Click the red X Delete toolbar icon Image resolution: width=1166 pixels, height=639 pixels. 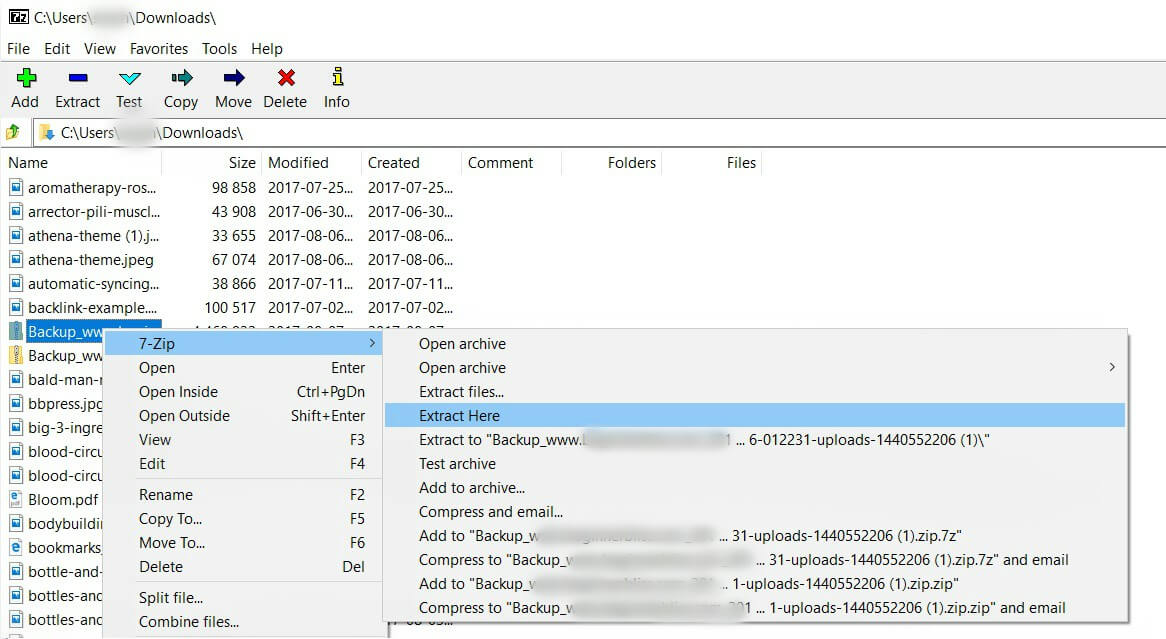pyautogui.click(x=286, y=77)
